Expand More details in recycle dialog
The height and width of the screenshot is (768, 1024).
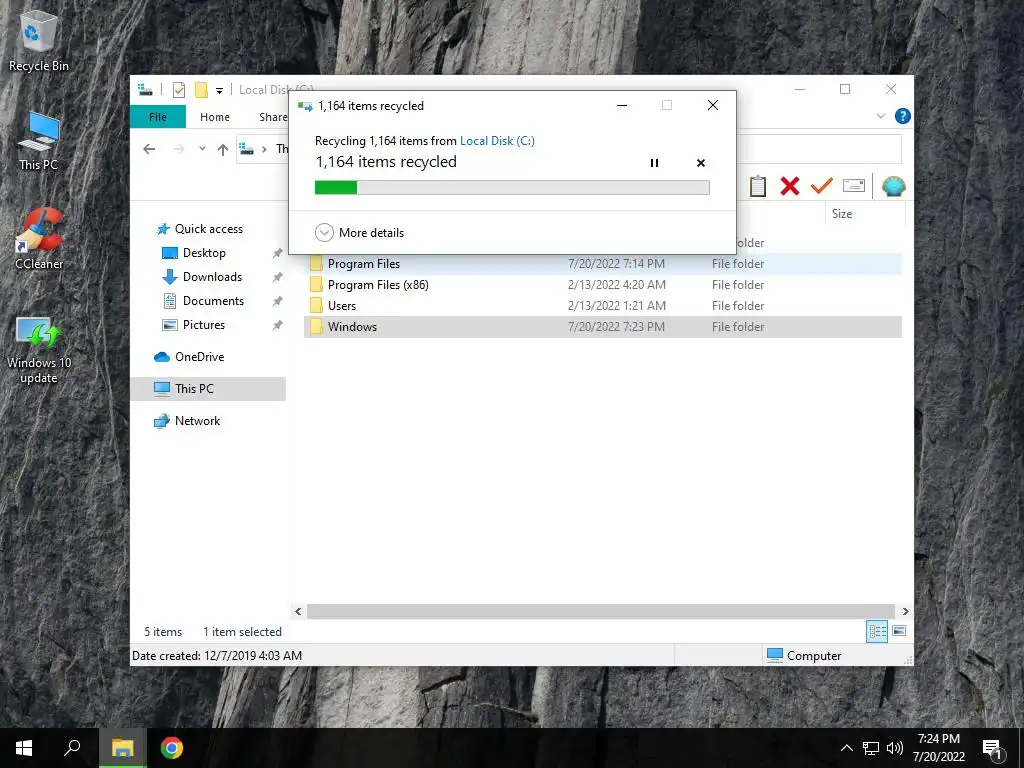click(x=359, y=232)
